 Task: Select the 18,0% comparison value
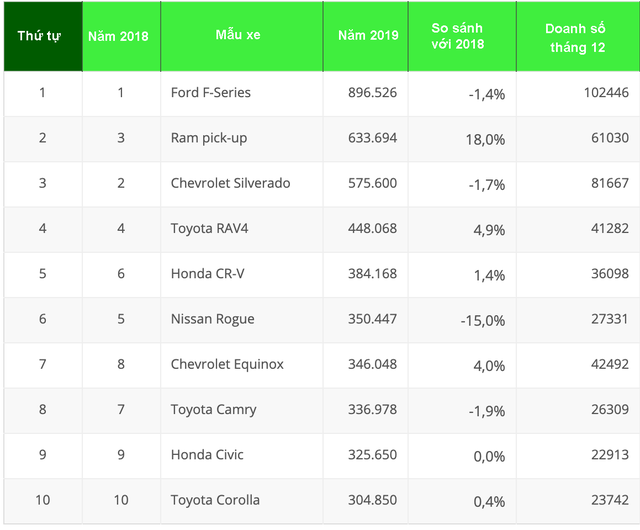pyautogui.click(x=486, y=139)
